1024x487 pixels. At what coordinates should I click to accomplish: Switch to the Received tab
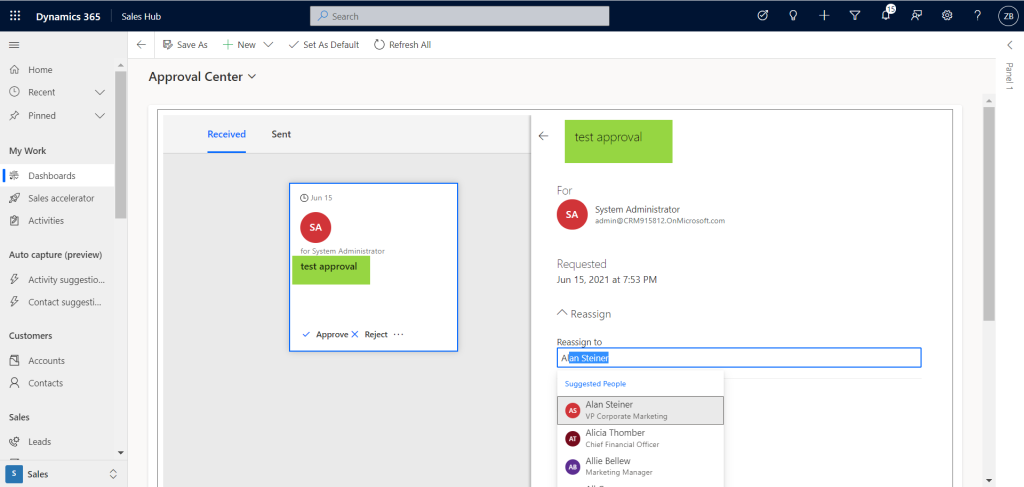[226, 134]
